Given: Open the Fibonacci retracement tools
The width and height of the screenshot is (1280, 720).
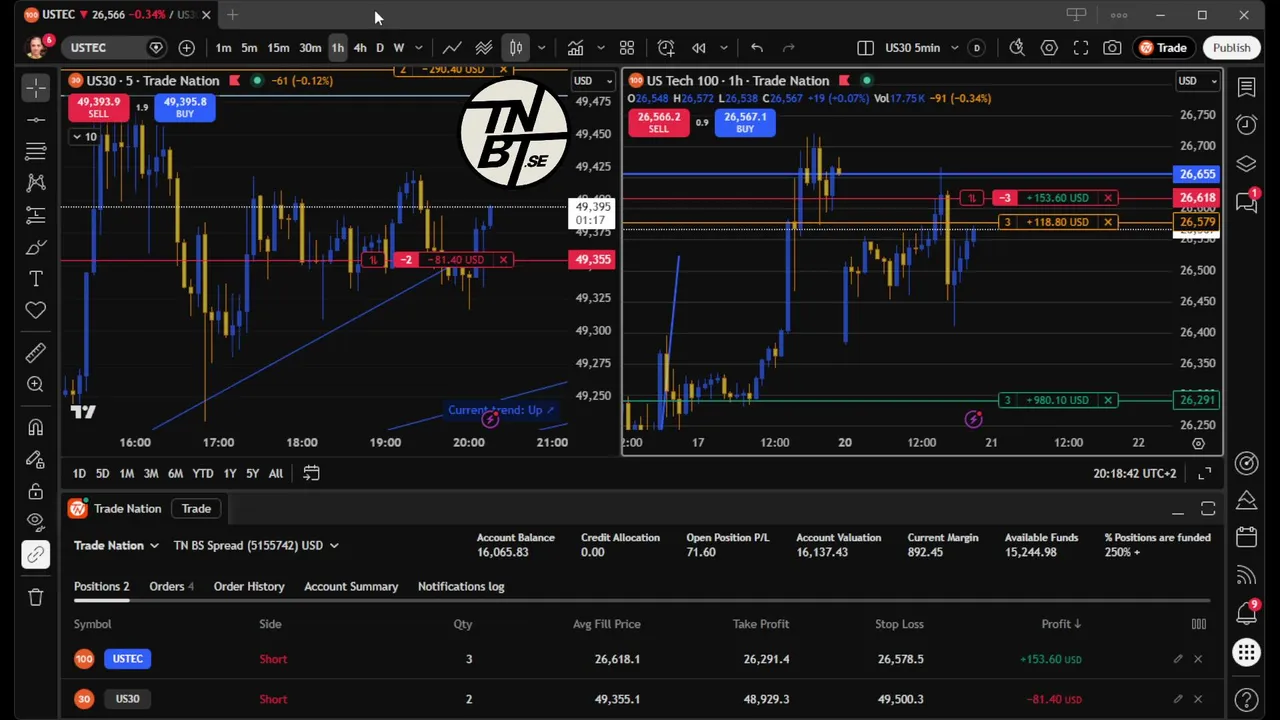Looking at the screenshot, I should (x=36, y=151).
